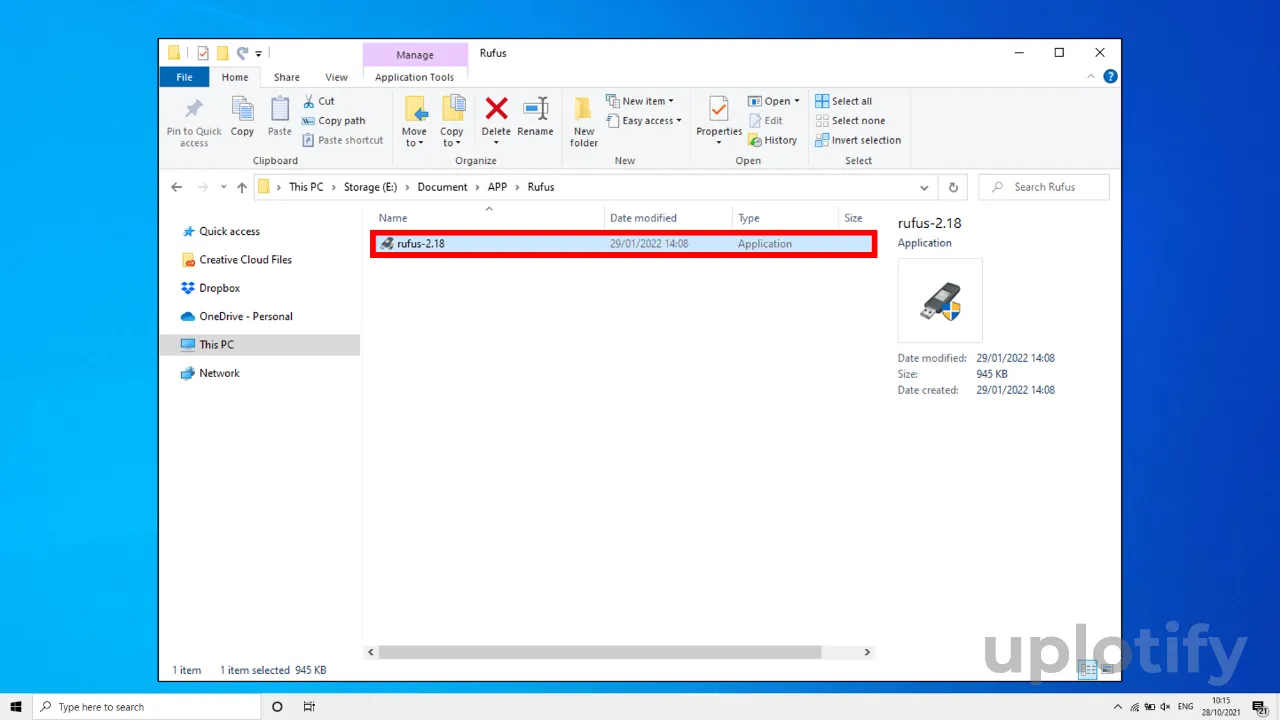Viewport: 1280px width, 720px height.
Task: Expand the Easy access dropdown
Action: click(x=643, y=121)
